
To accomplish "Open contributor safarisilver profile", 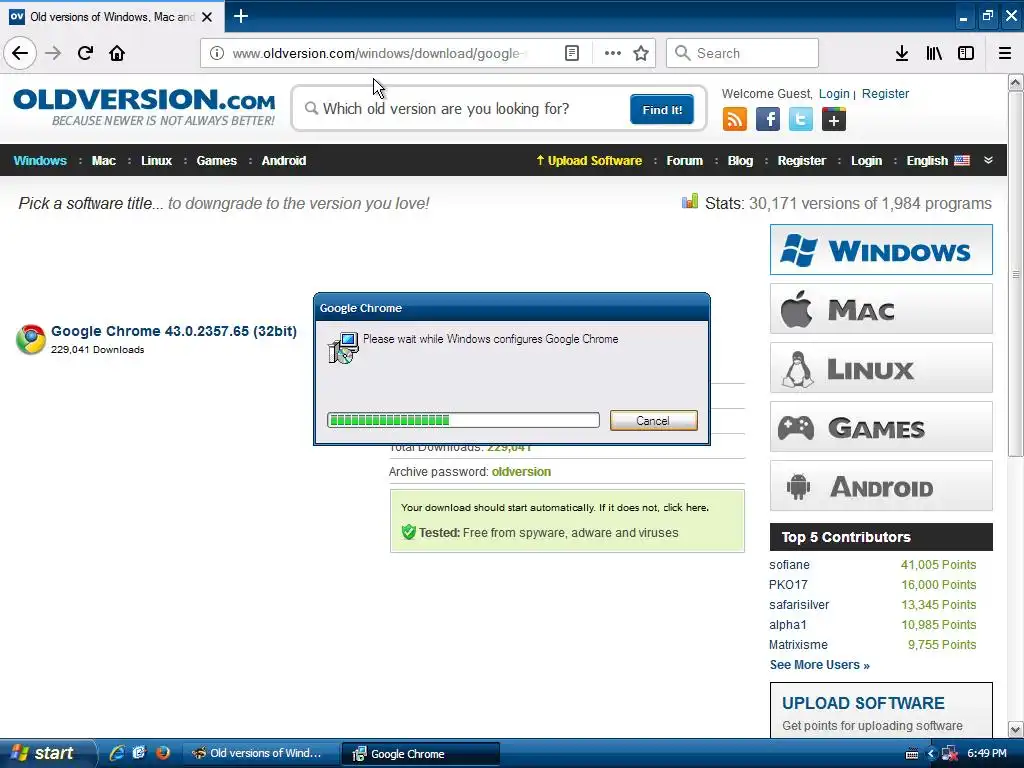I will point(799,605).
